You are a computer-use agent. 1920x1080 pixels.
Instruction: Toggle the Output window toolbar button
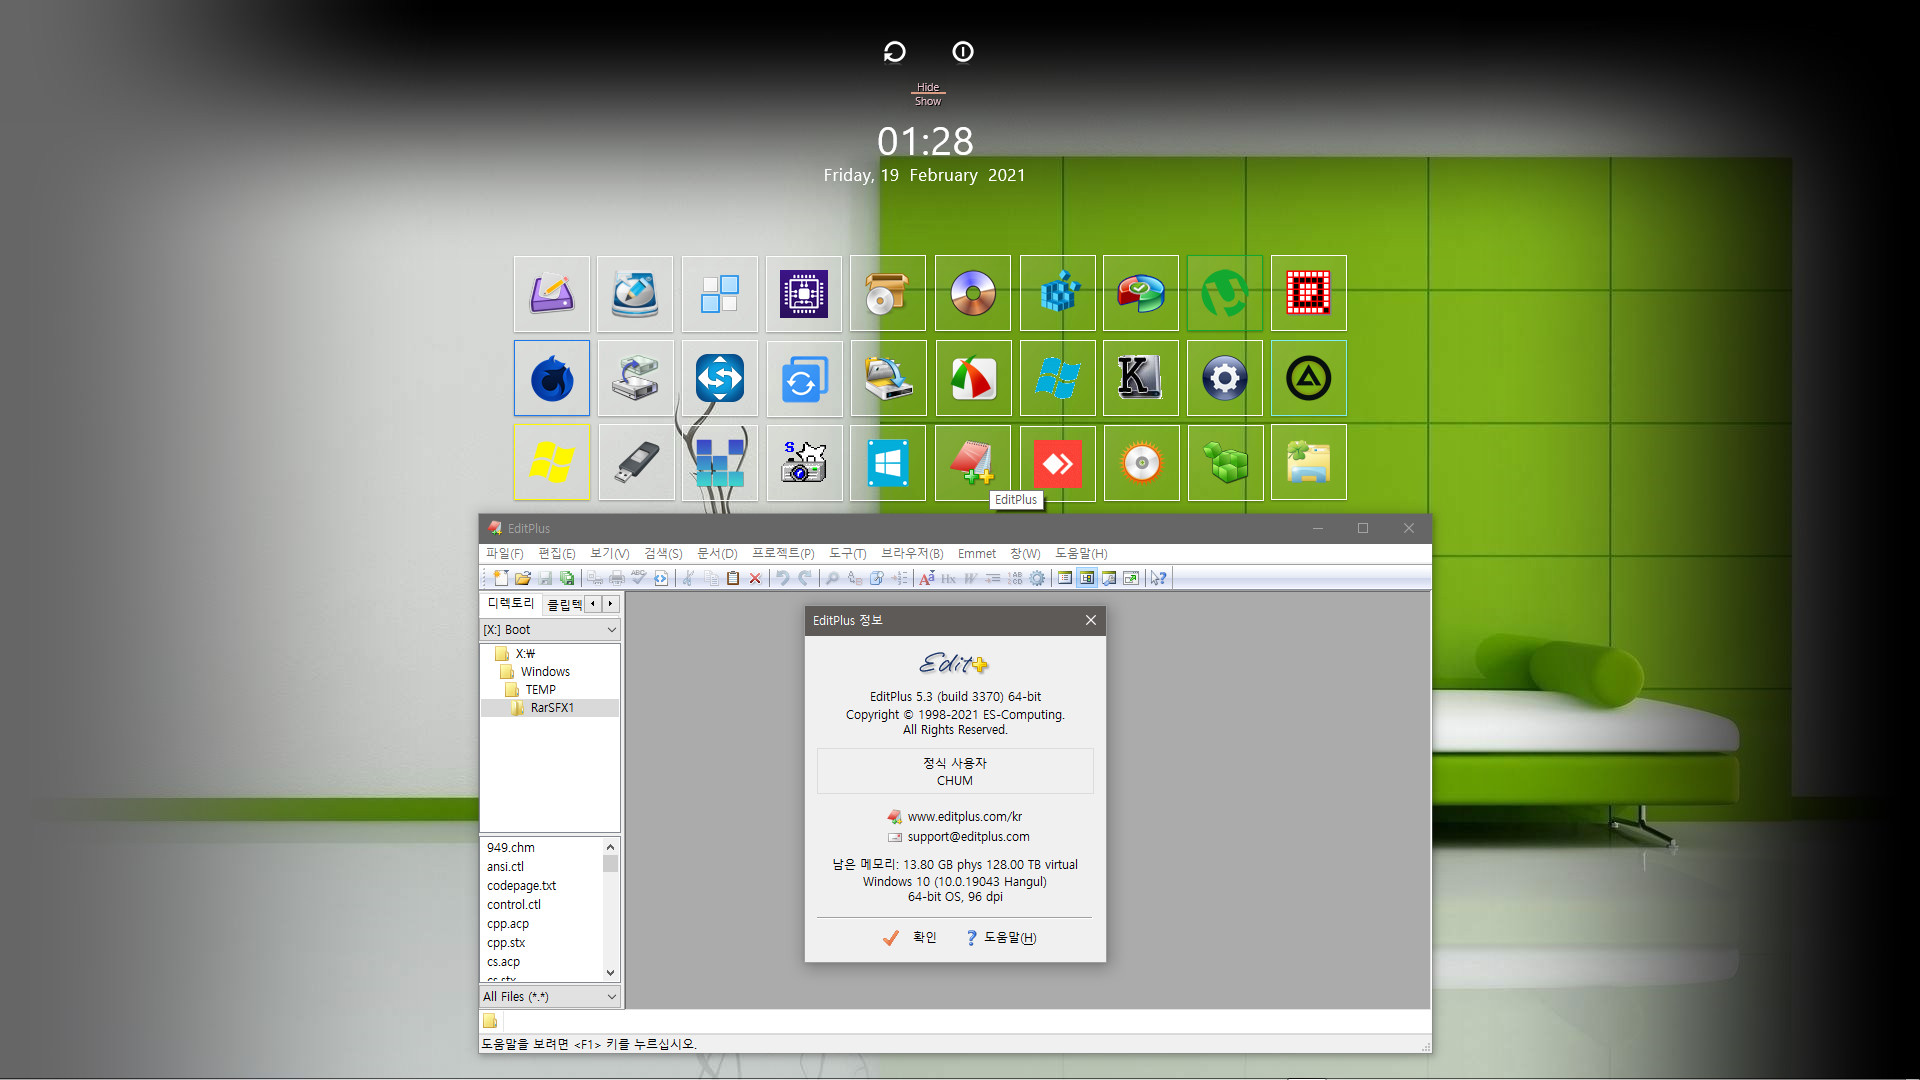1109,578
